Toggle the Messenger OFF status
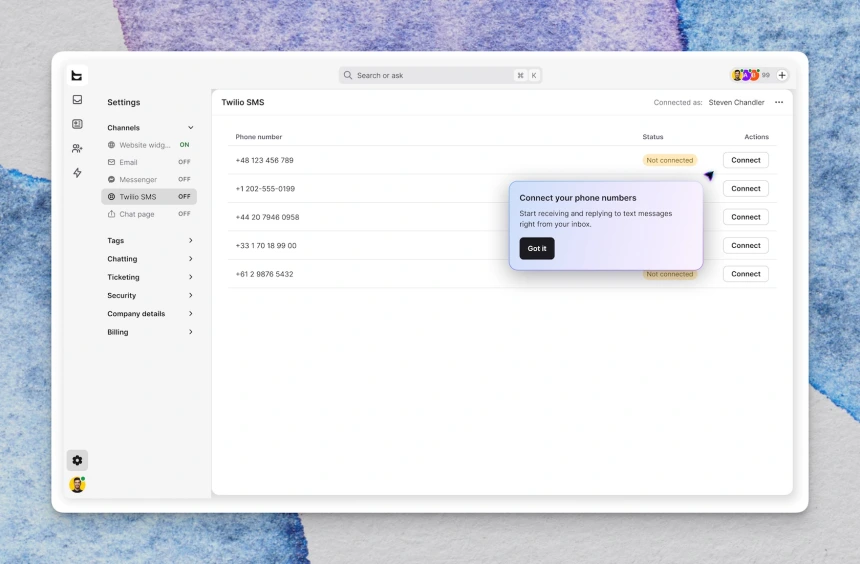 point(184,179)
